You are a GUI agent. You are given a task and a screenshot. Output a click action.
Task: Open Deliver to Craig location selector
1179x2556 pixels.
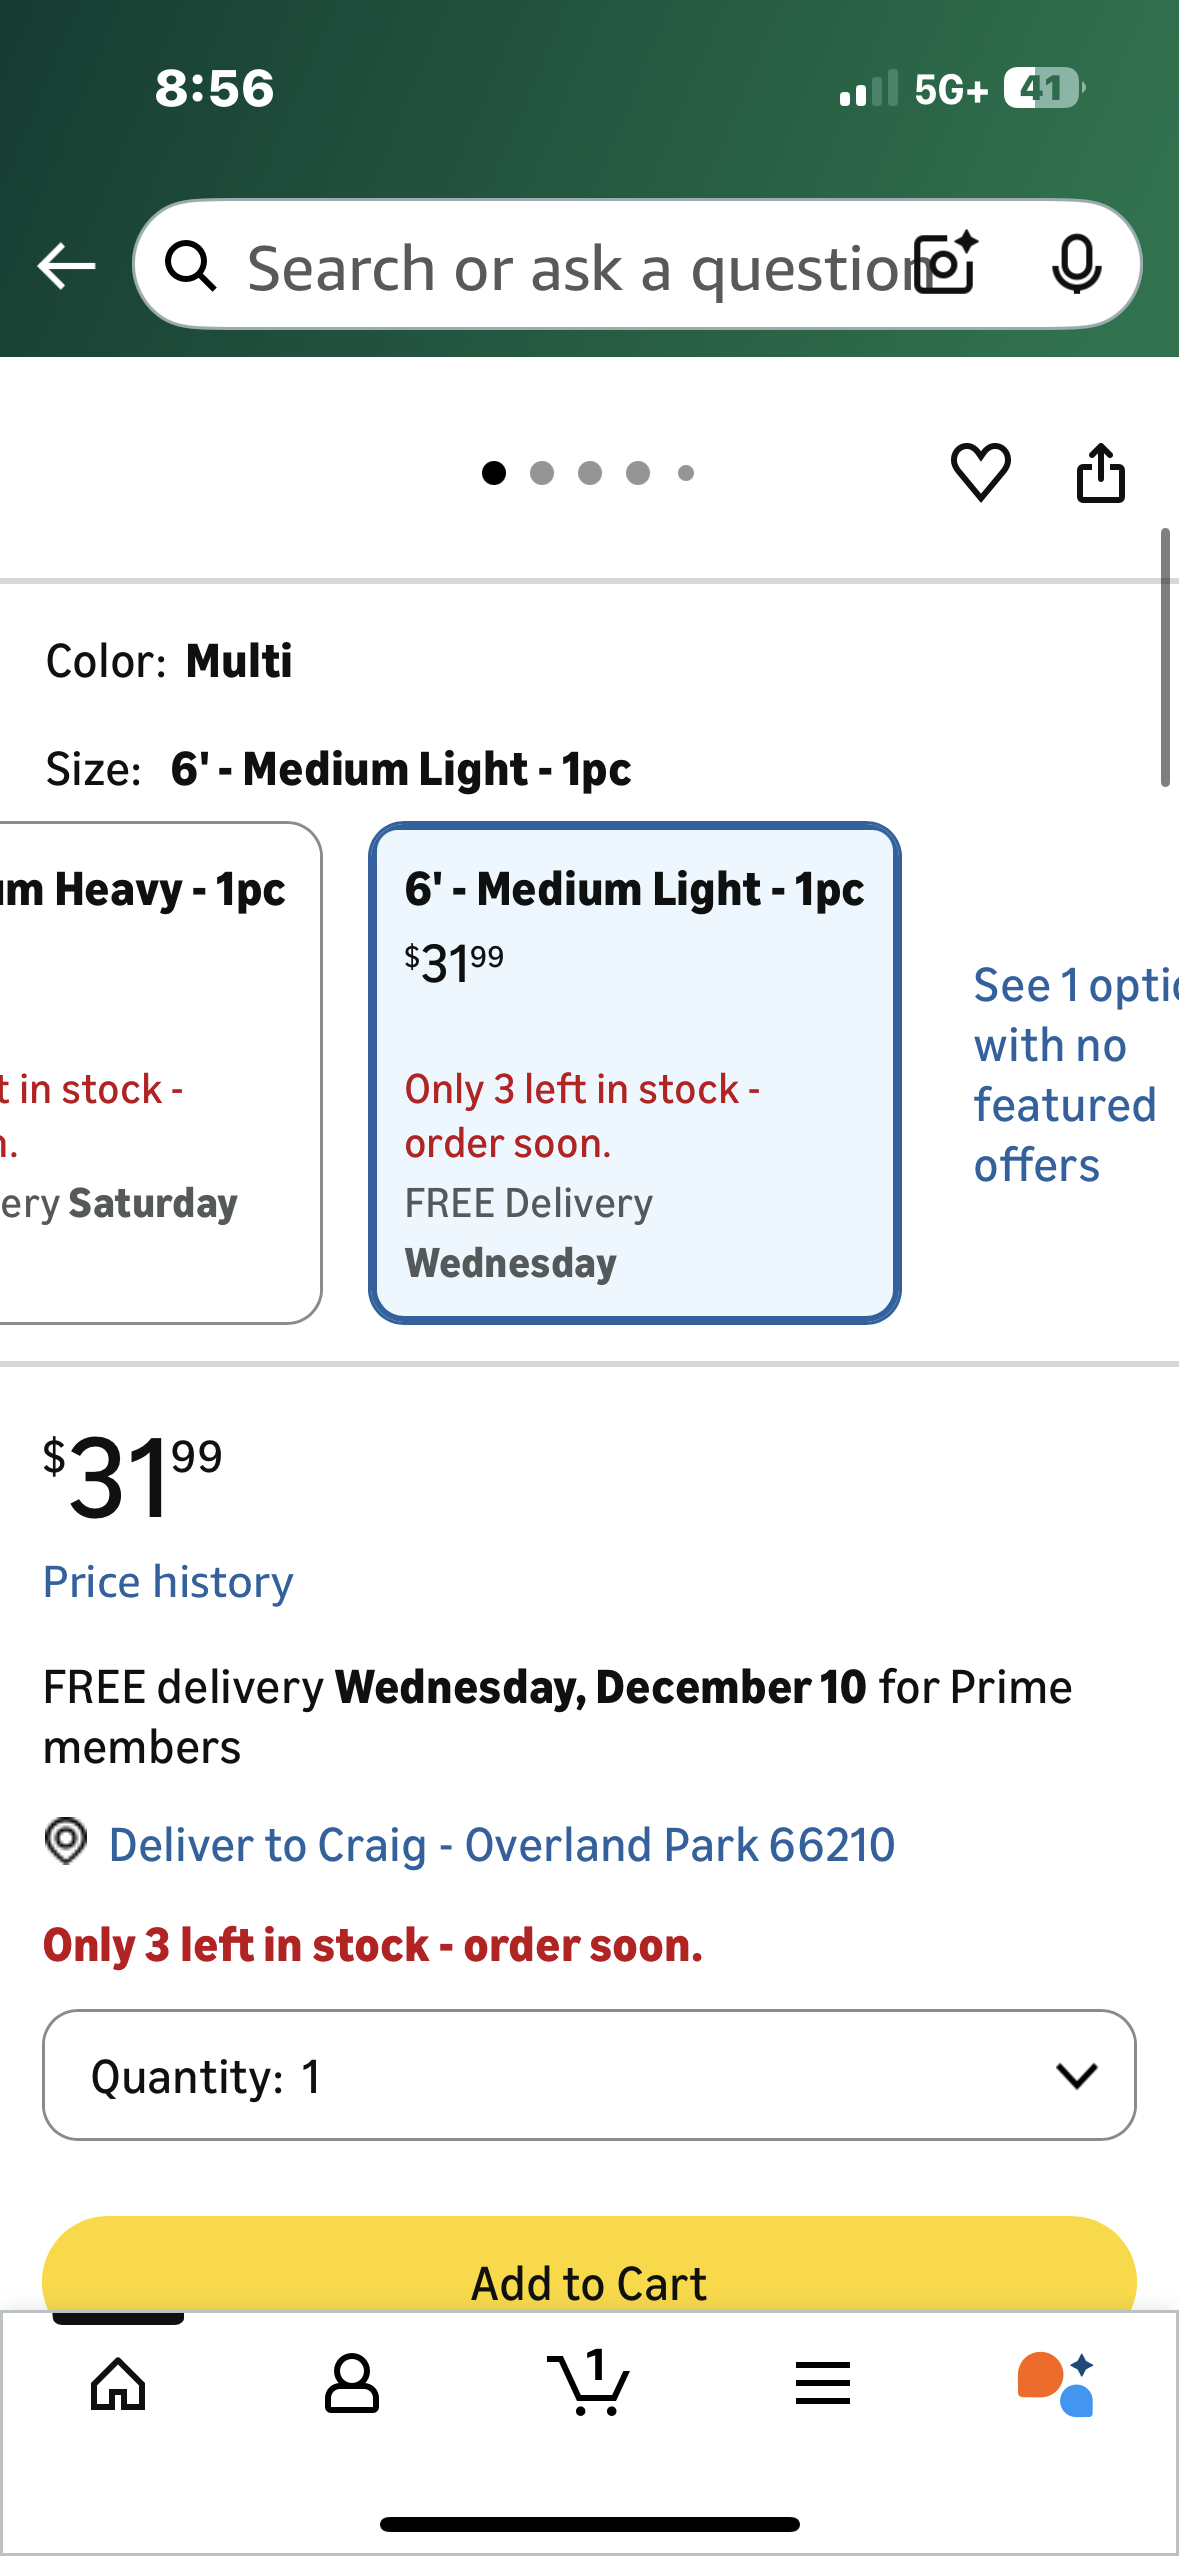[x=500, y=1845]
